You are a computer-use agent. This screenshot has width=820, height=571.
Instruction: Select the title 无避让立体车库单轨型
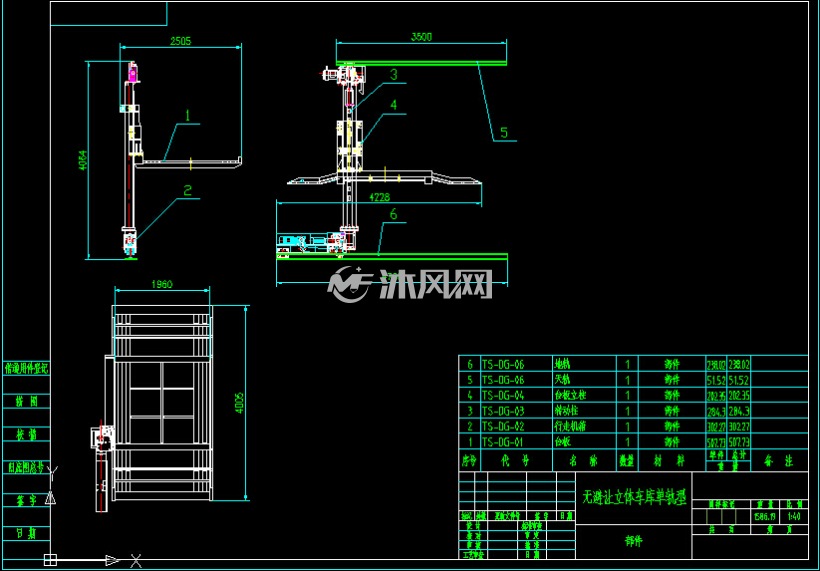coord(634,497)
